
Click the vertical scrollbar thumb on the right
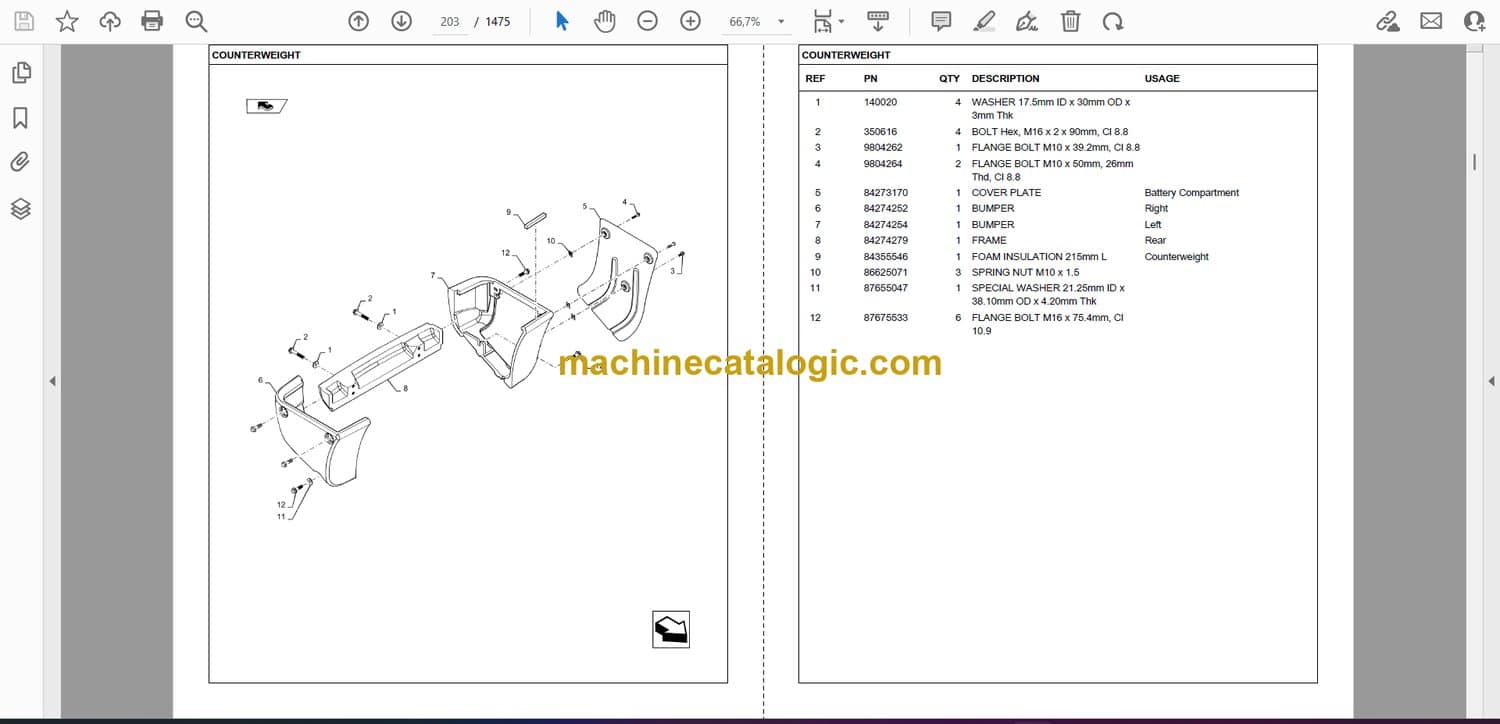[1474, 162]
